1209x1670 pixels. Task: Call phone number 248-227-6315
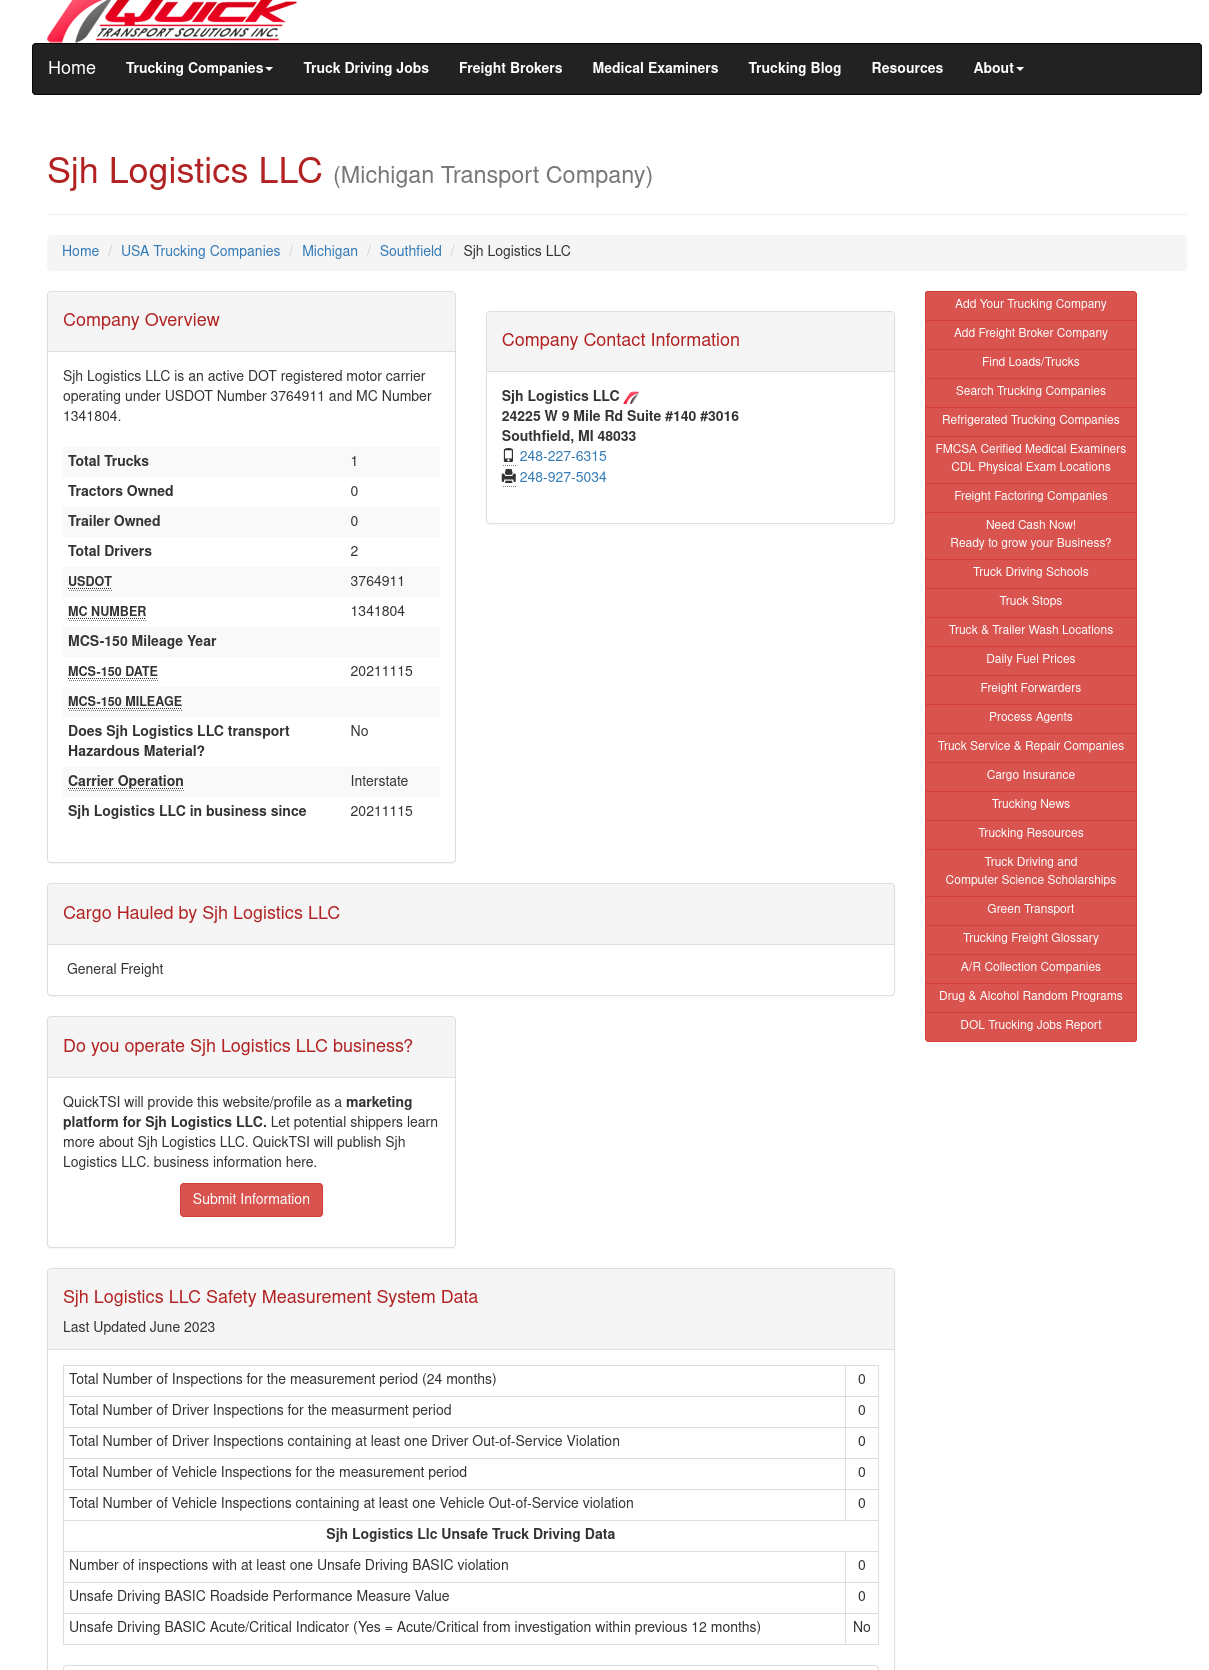(x=563, y=456)
